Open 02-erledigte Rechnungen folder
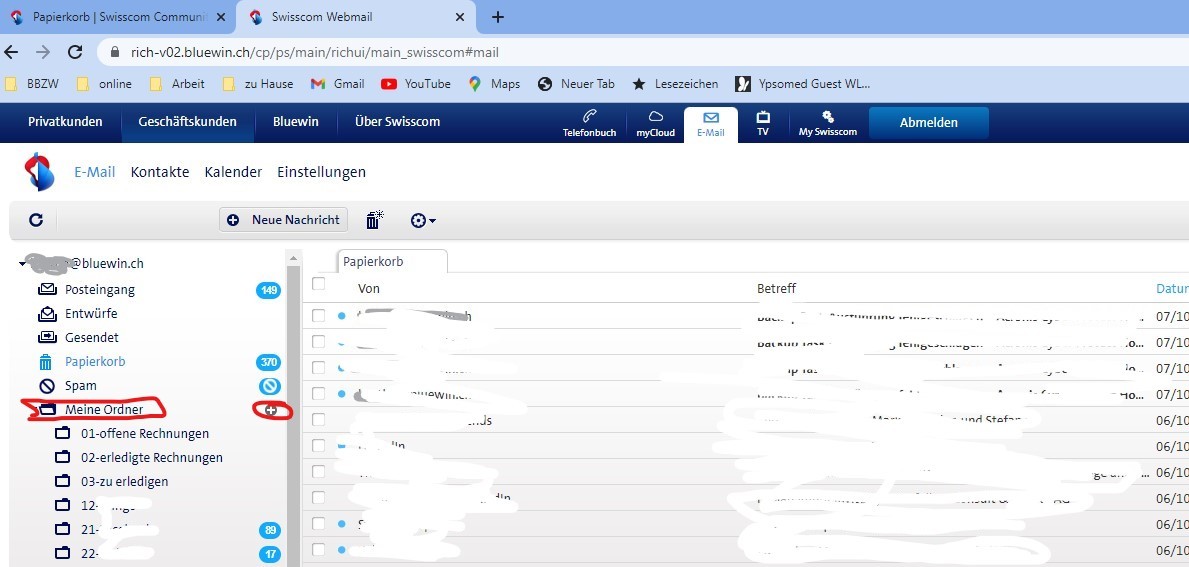The image size is (1189, 567). pyautogui.click(x=152, y=458)
